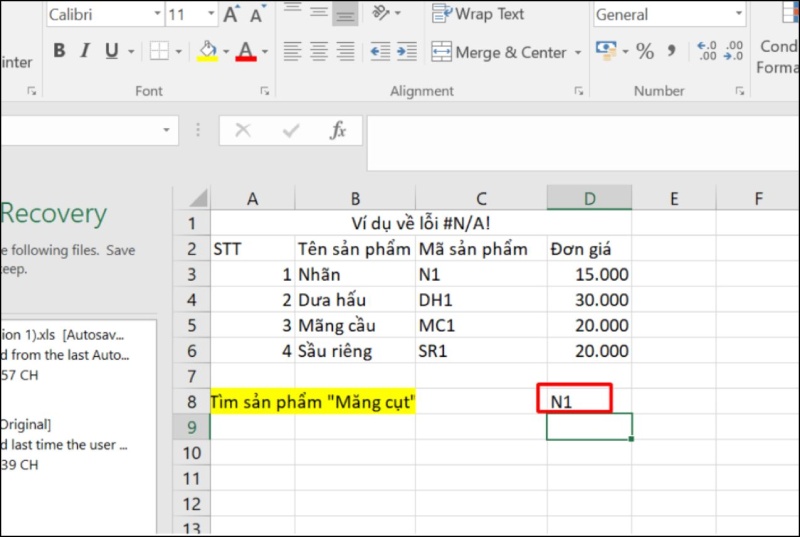The image size is (800, 537).
Task: Apply yellow Fill Color bucket
Action: click(x=207, y=51)
